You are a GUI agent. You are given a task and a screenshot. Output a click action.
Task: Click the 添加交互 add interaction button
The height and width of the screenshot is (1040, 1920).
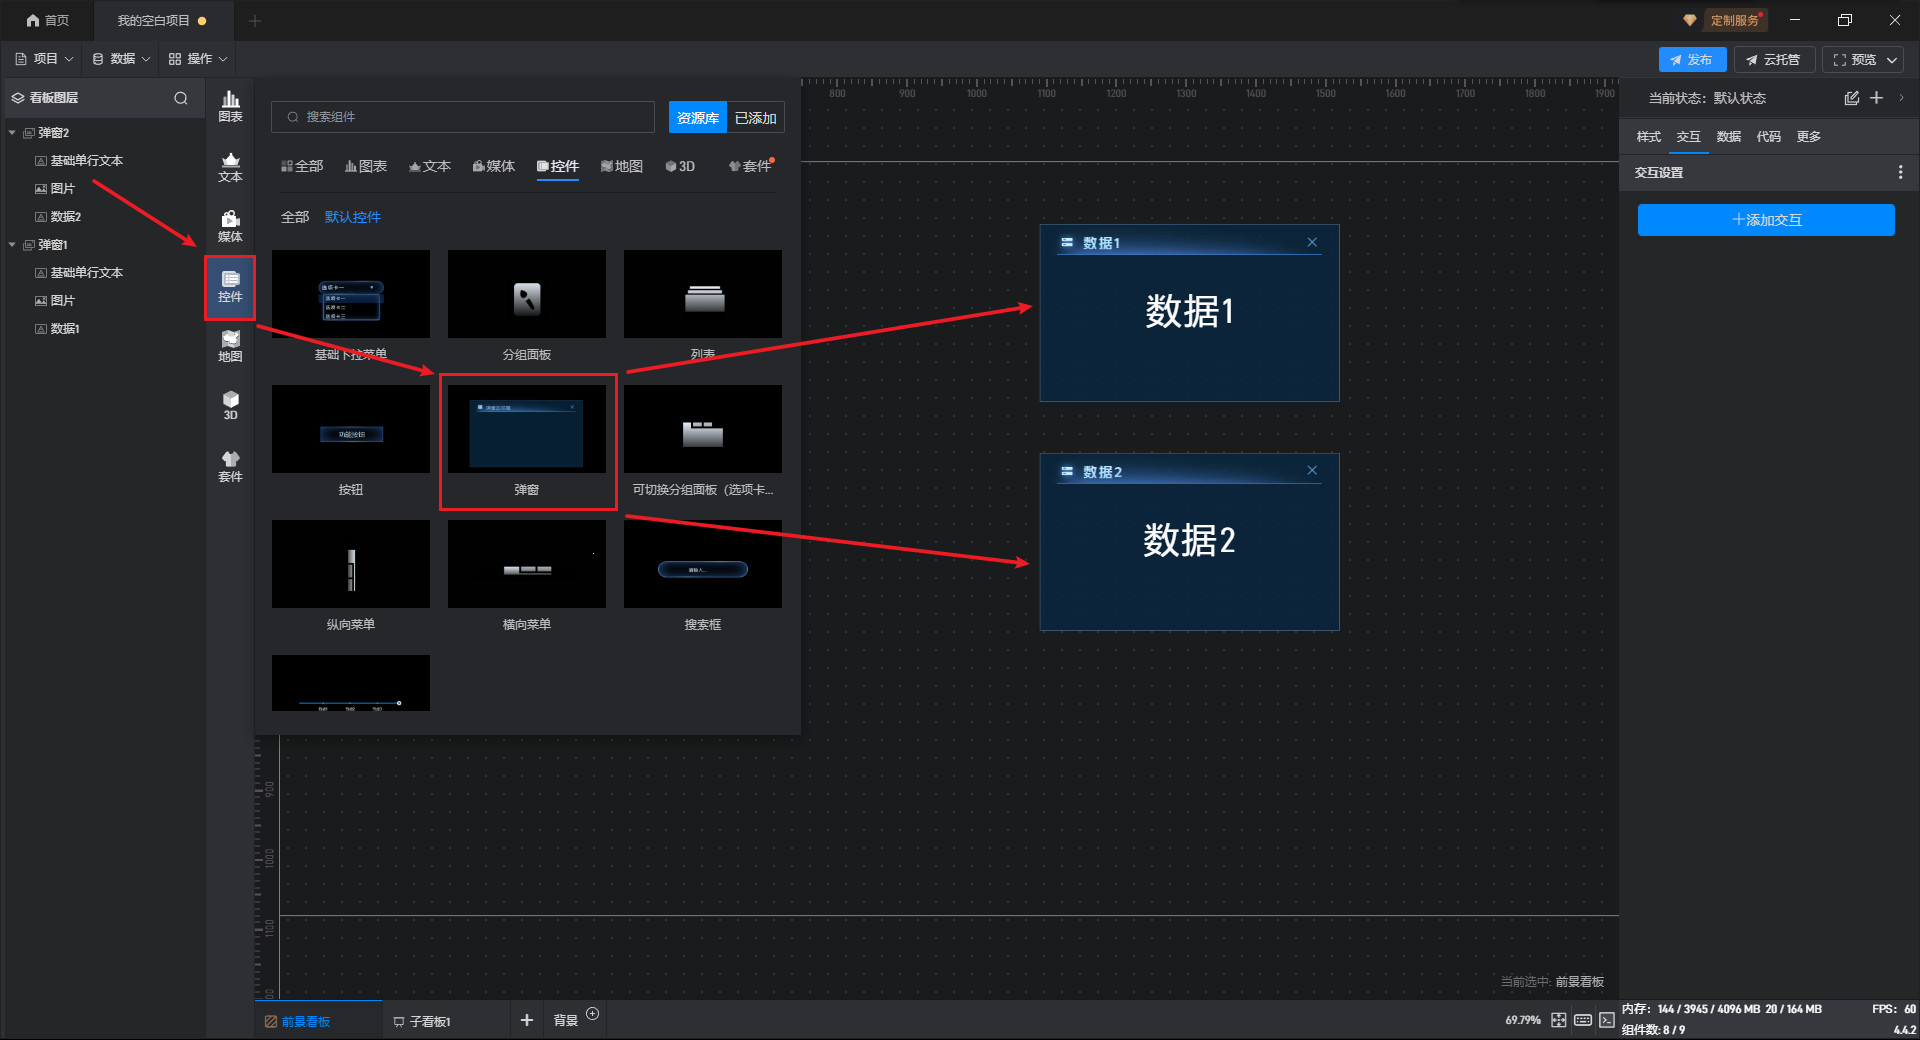coord(1766,220)
